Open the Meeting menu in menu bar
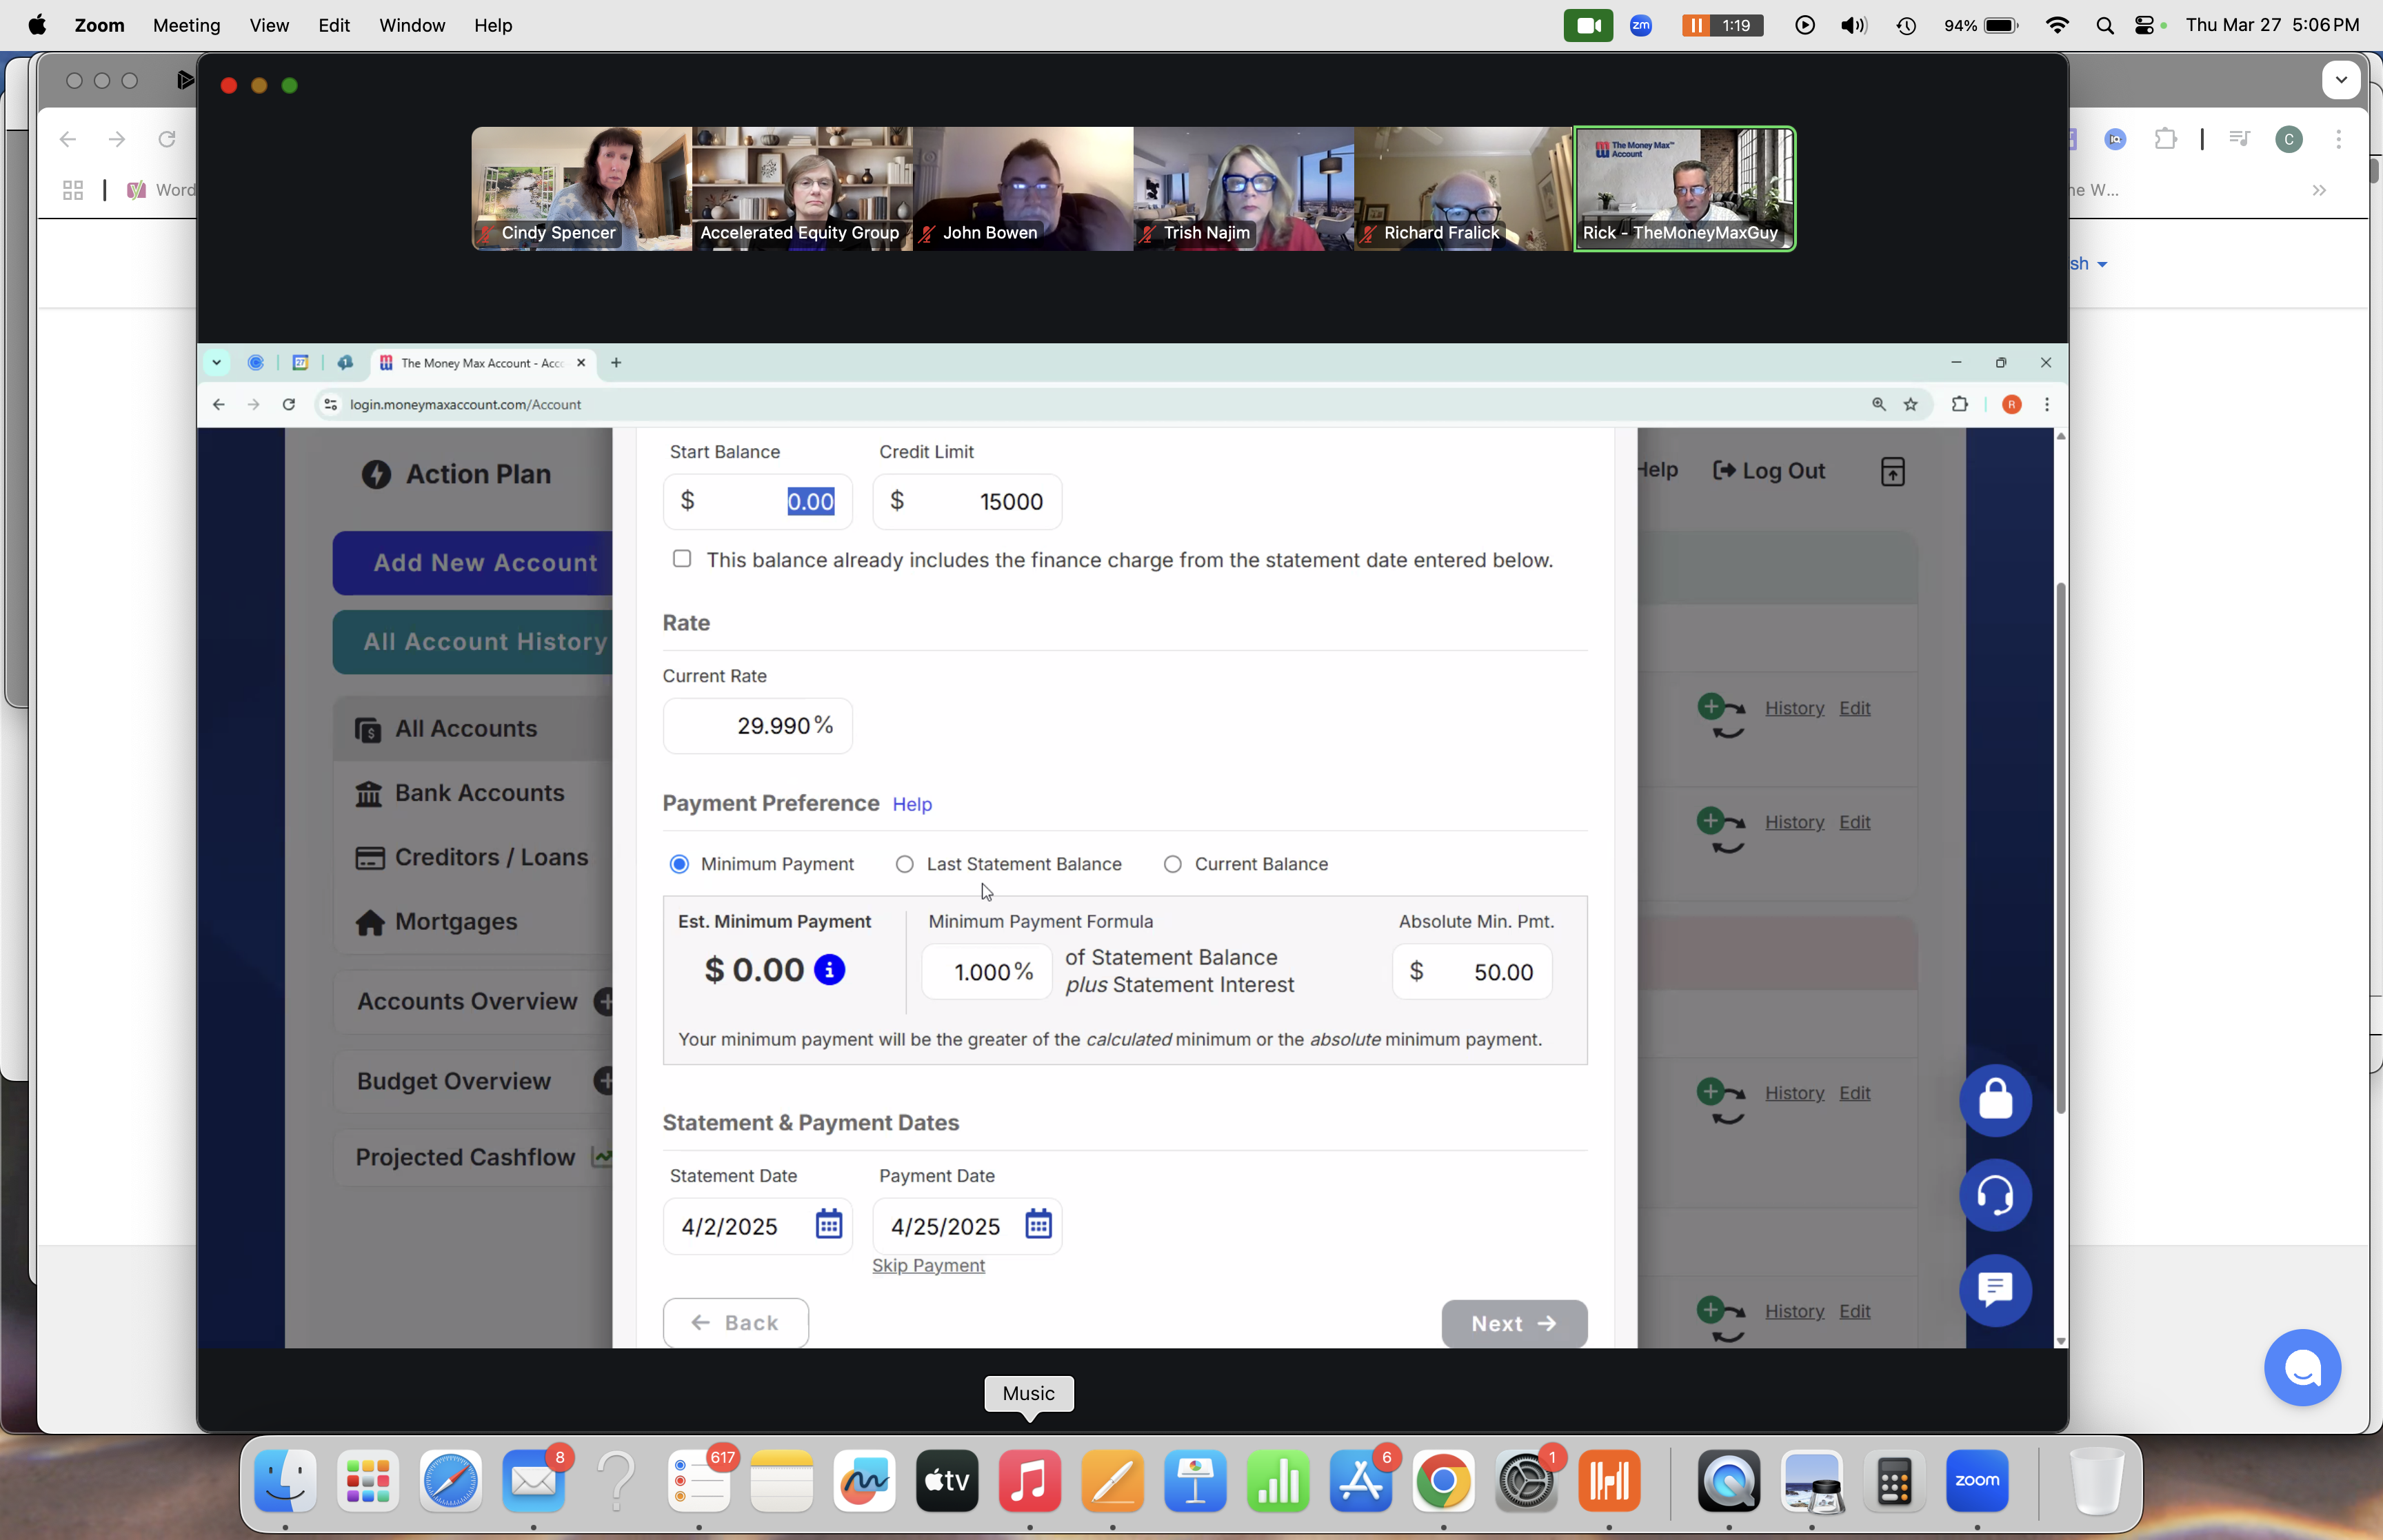This screenshot has width=2383, height=1540. 186,25
